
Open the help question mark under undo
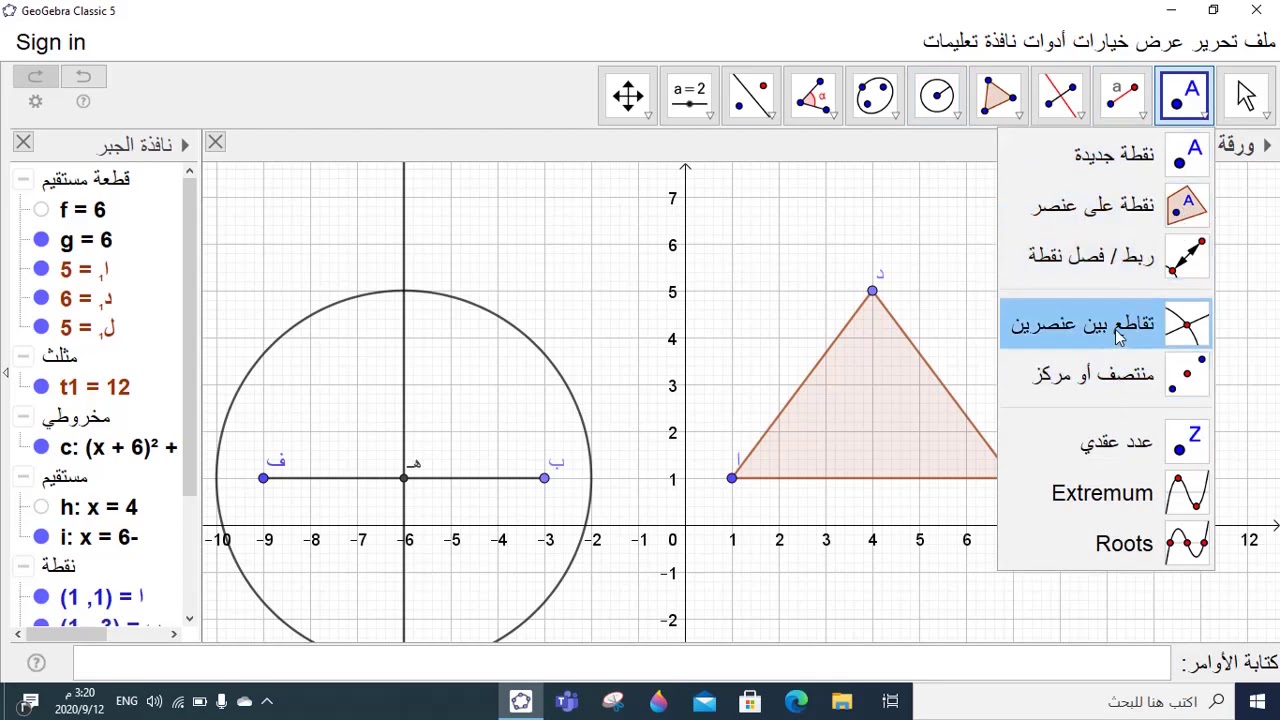(x=83, y=101)
